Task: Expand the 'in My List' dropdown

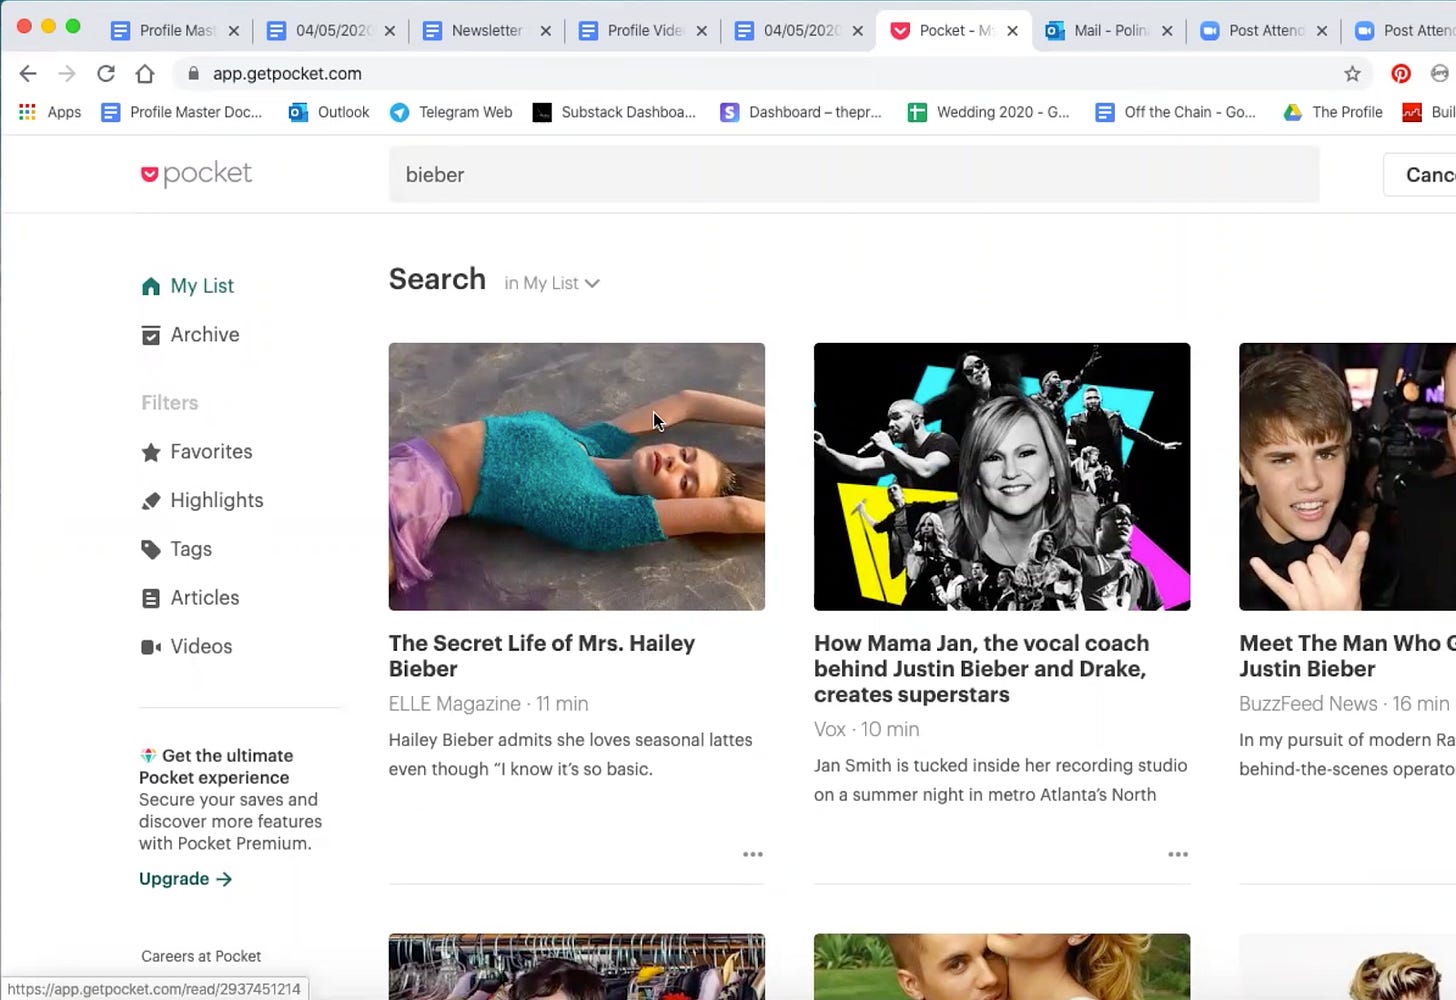Action: [x=551, y=283]
